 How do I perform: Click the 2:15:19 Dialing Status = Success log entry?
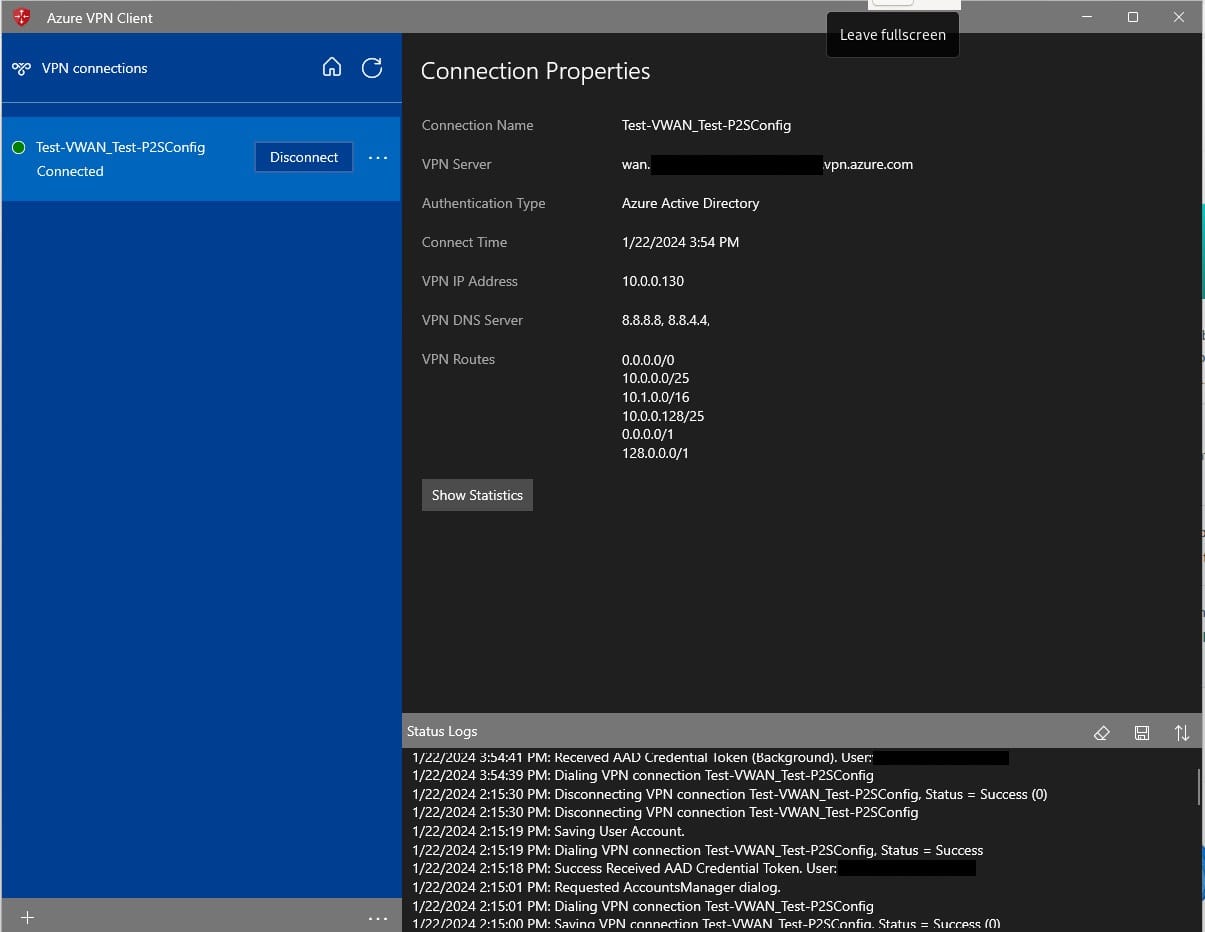[698, 850]
